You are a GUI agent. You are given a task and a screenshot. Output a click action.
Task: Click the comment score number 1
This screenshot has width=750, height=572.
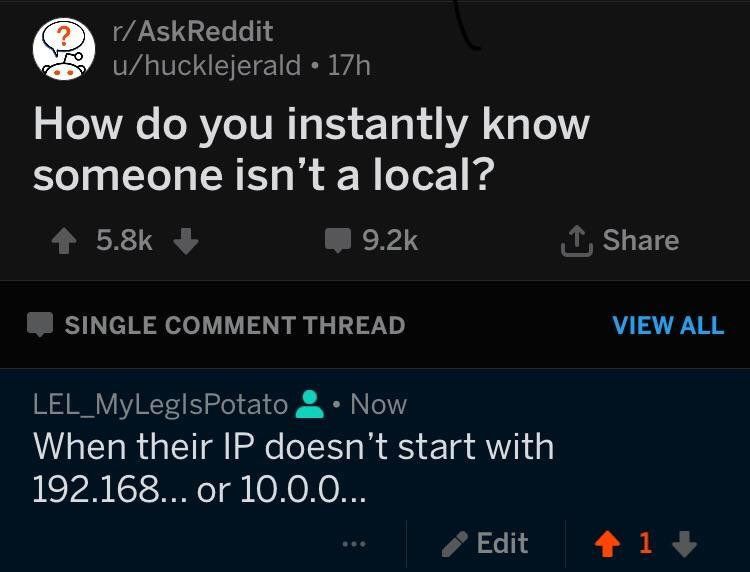pyautogui.click(x=645, y=543)
